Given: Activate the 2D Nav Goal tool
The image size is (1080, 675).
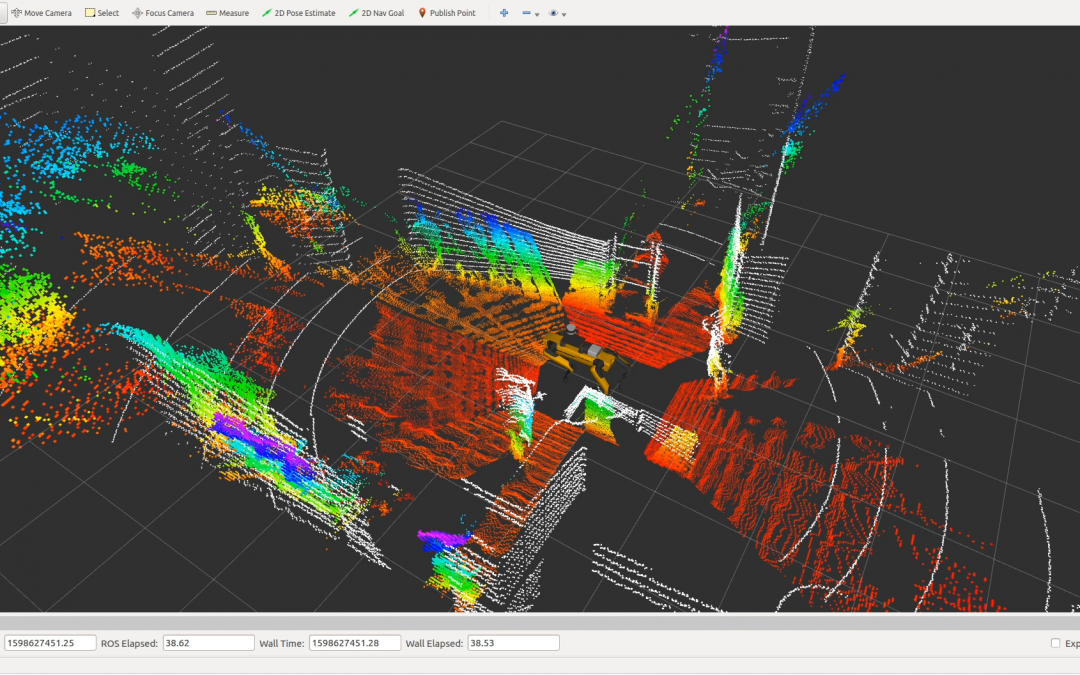Looking at the screenshot, I should (377, 13).
